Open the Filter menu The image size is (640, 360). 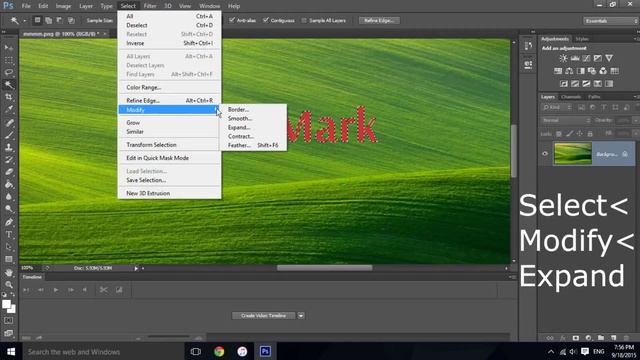[150, 6]
